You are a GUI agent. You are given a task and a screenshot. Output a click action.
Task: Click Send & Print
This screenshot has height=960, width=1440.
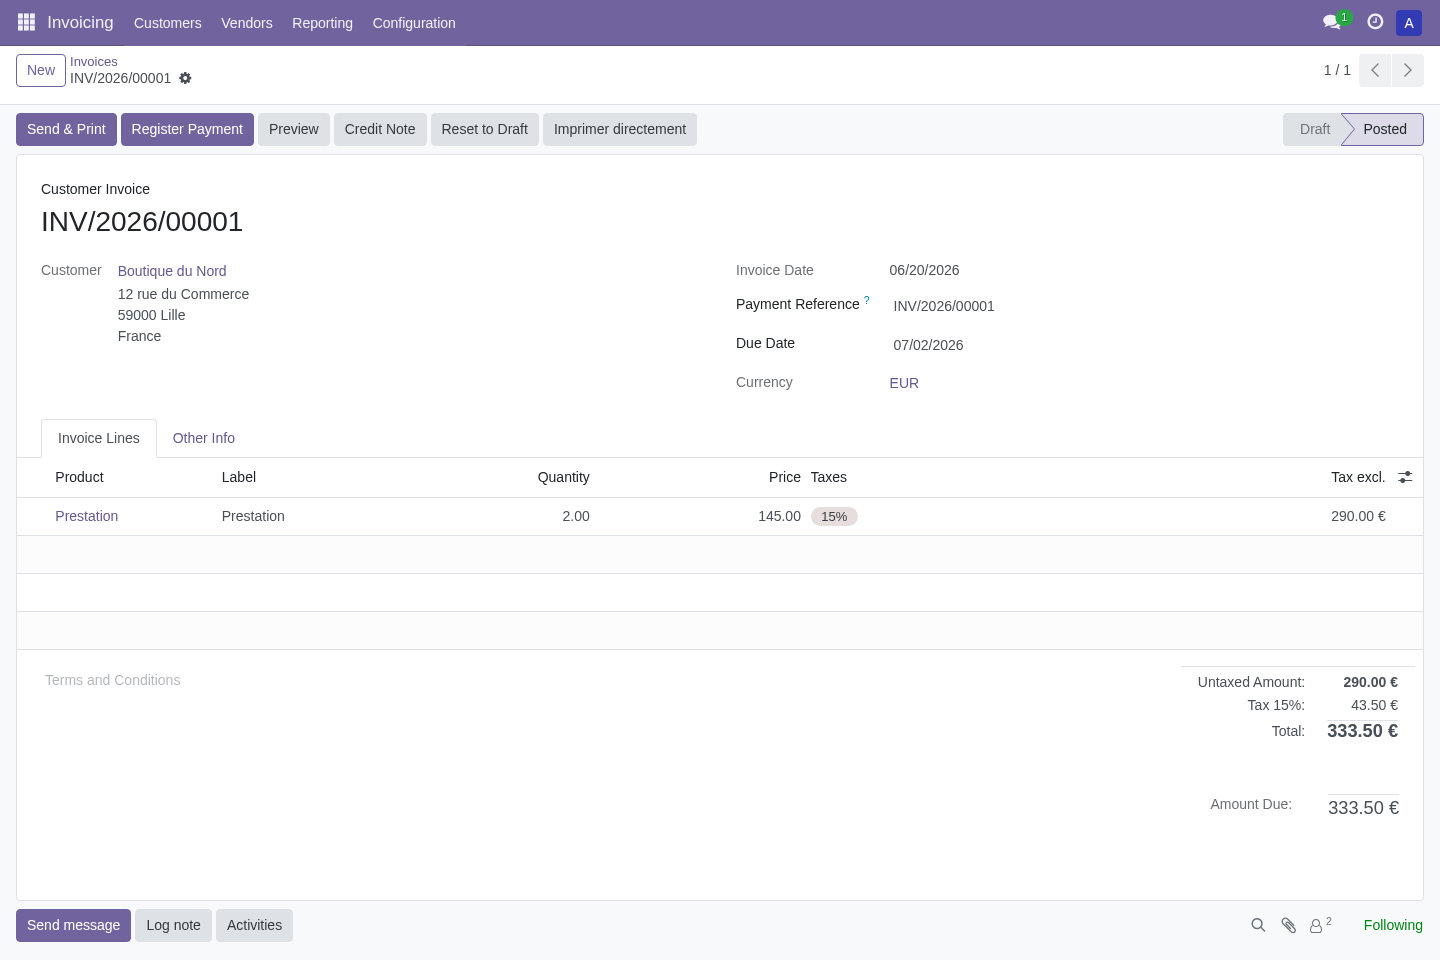click(x=66, y=129)
